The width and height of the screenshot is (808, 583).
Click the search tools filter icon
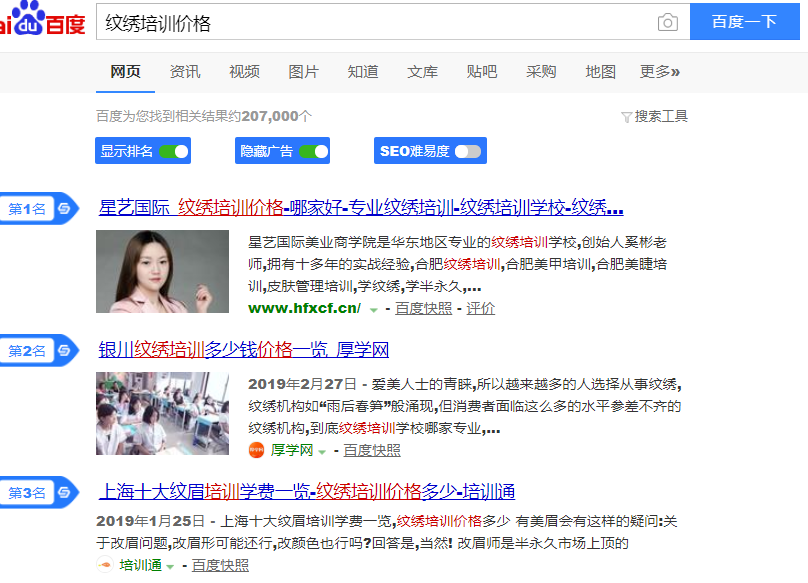click(626, 117)
